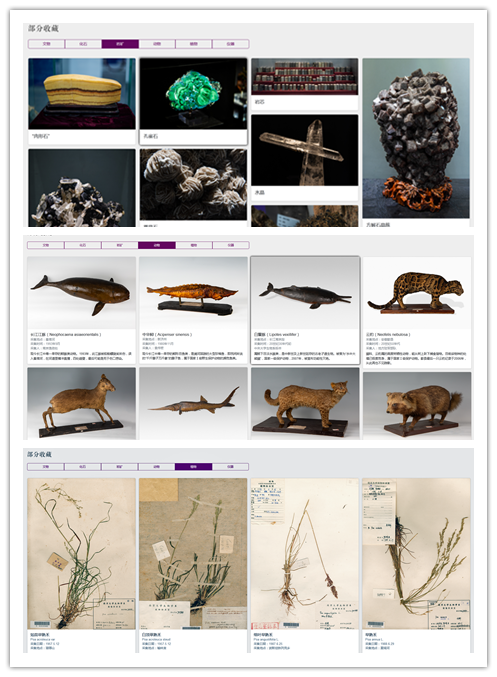Open the Lipotes vexillifer dolphin image

click(305, 293)
